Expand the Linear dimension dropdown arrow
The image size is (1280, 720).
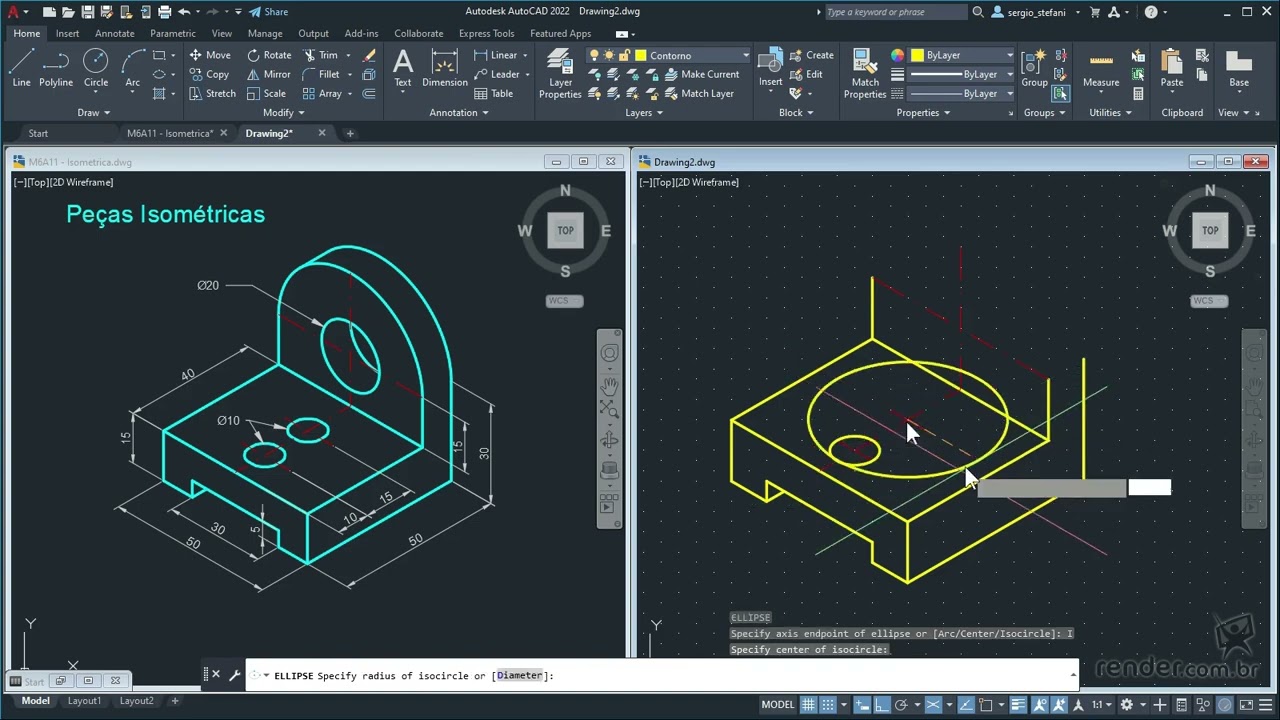pyautogui.click(x=526, y=55)
